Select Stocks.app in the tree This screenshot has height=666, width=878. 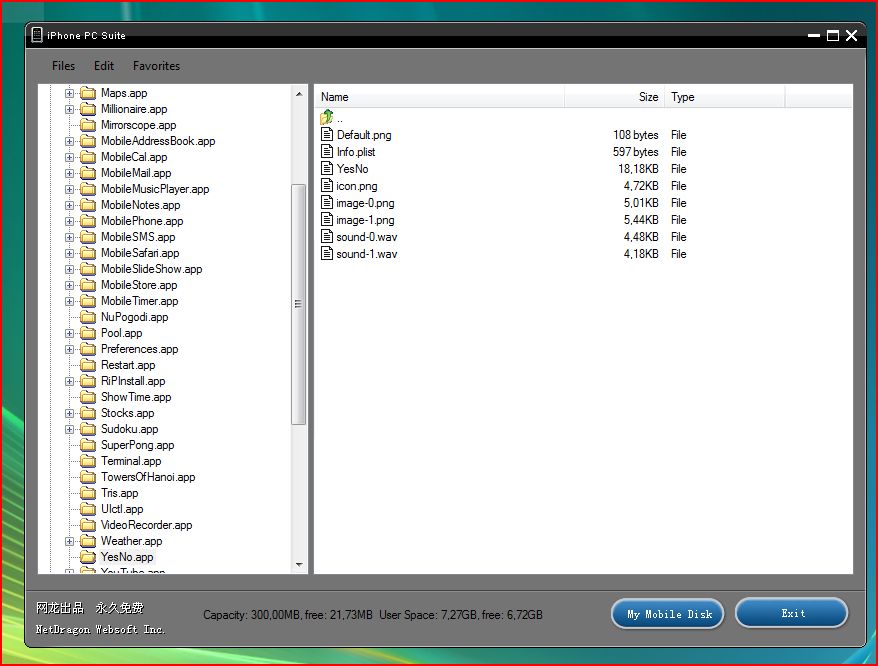128,413
